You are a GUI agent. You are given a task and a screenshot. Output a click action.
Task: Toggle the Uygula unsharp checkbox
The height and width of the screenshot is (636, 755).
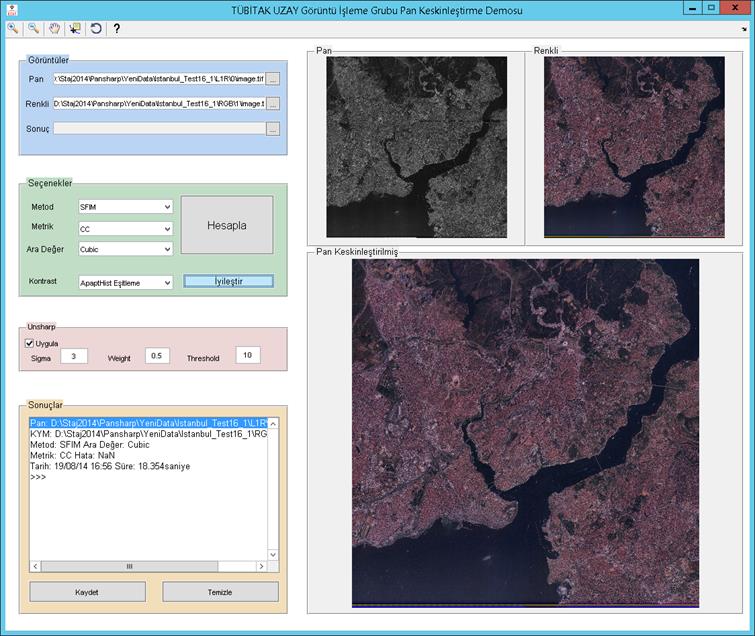click(29, 343)
